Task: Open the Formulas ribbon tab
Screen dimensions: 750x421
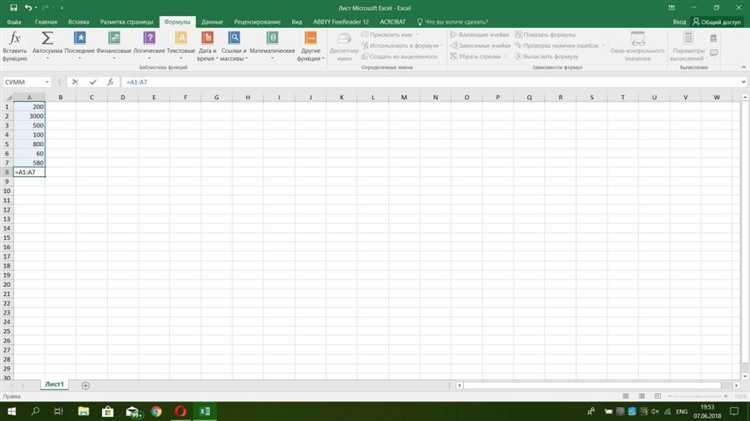Action: pyautogui.click(x=177, y=22)
